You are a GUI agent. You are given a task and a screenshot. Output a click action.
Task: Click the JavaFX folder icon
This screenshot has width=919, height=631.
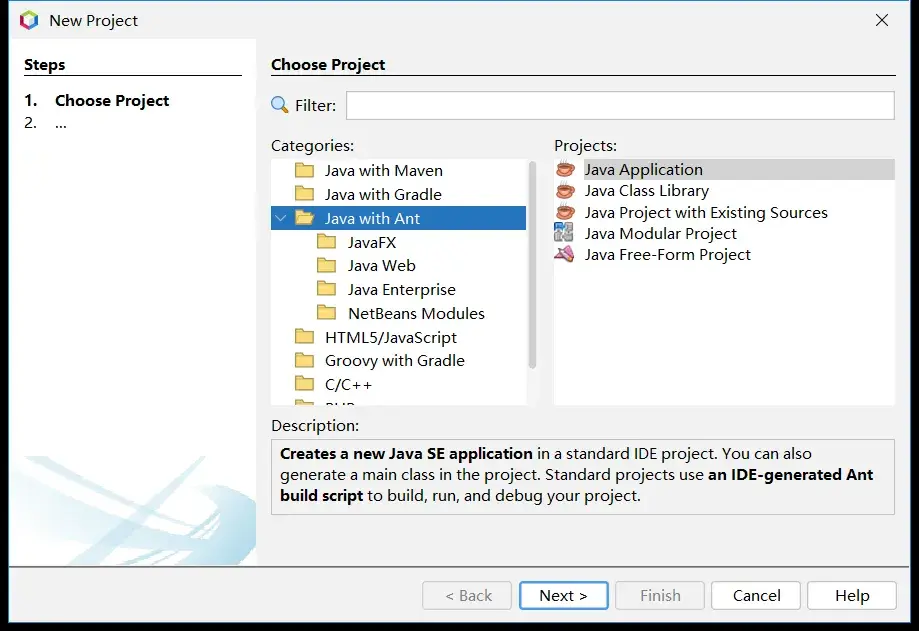click(x=326, y=242)
